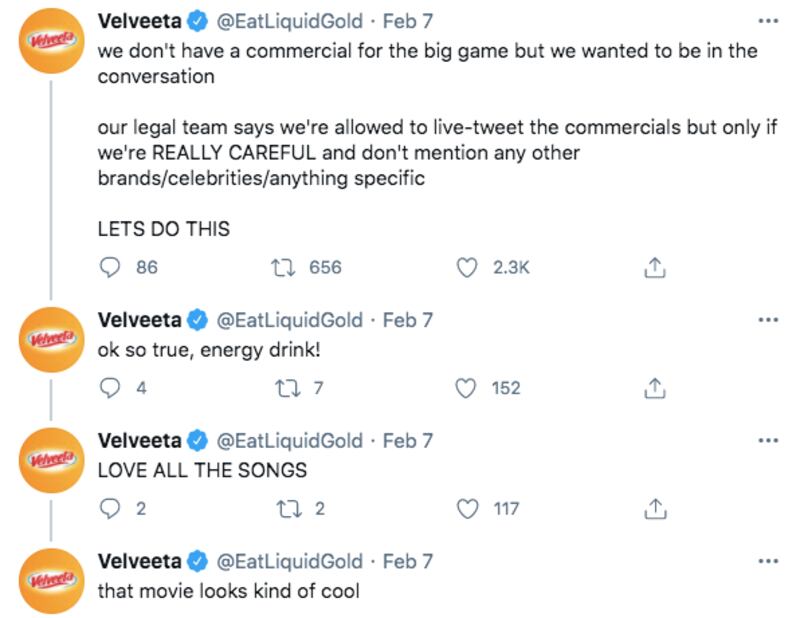Viewport: 800px width, 618px height.
Task: Open more options on the first tweet
Action: [767, 20]
